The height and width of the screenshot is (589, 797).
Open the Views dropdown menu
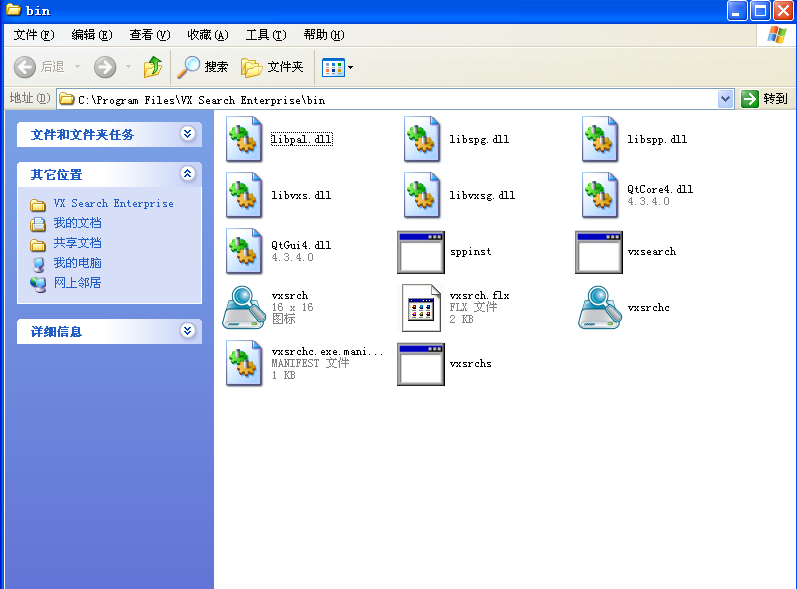338,67
